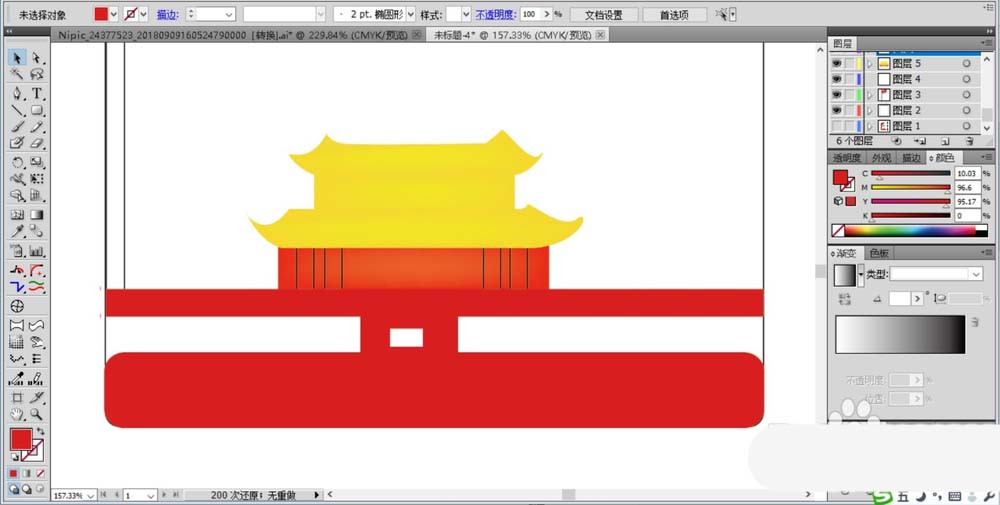Viewport: 1000px width, 505px height.
Task: Select the Pen tool
Action: coord(17,94)
